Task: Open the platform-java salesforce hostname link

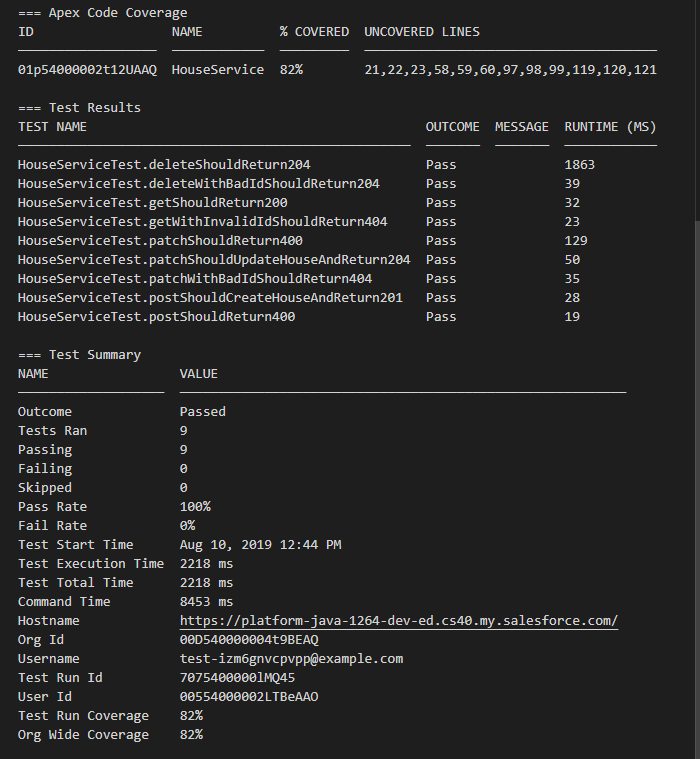Action: (398, 620)
